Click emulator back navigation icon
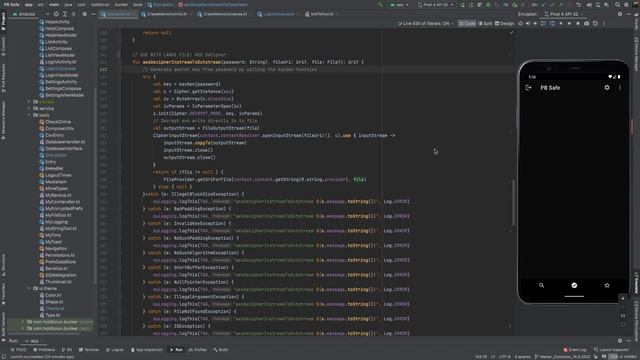This screenshot has width=640, height=360. tap(561, 24)
